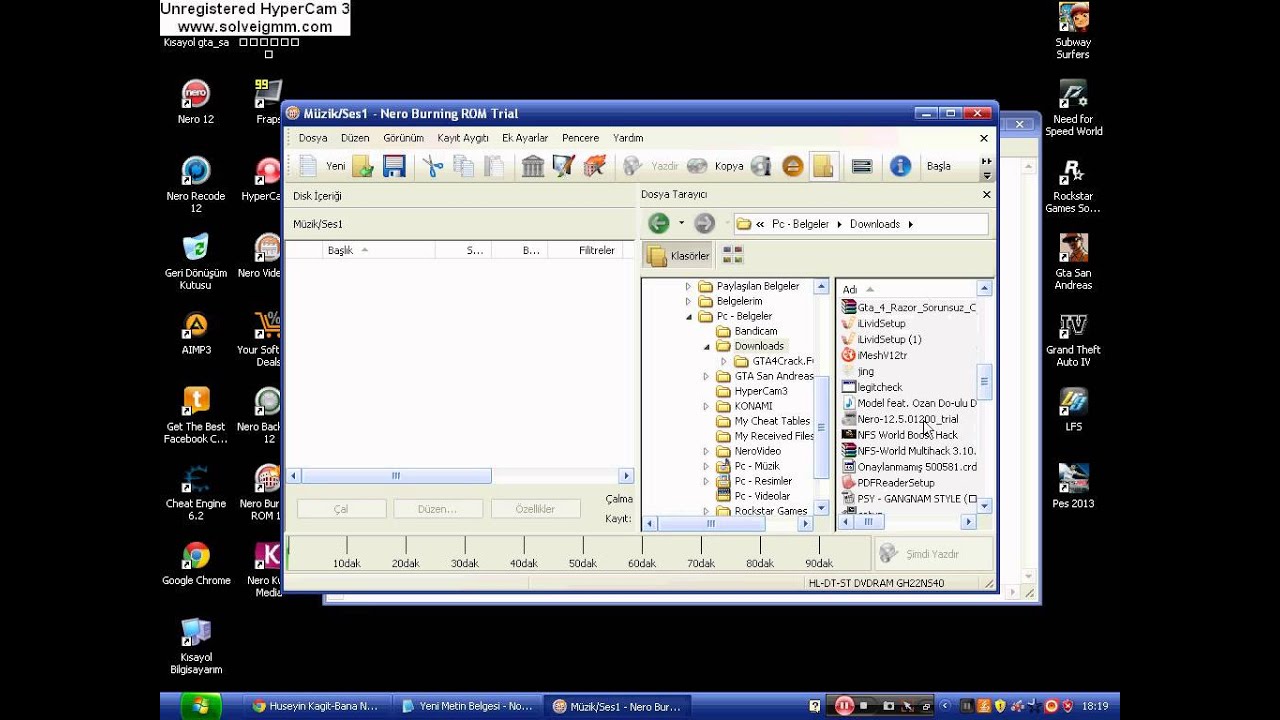Image resolution: width=1280 pixels, height=720 pixels.
Task: Expand the GTA San Andreas folder node
Action: (x=706, y=376)
